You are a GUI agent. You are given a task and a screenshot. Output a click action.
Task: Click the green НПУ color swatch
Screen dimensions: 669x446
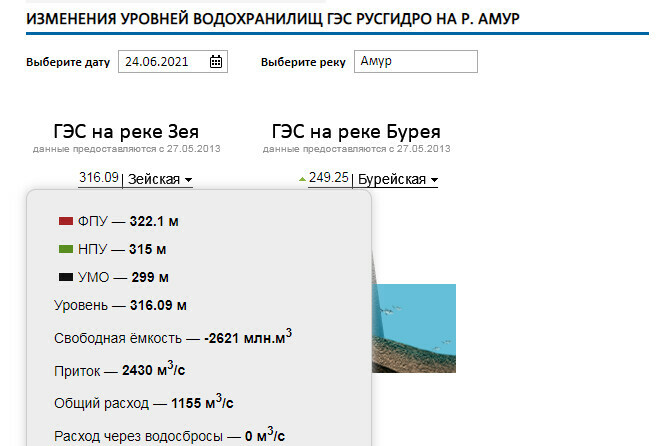click(x=66, y=249)
